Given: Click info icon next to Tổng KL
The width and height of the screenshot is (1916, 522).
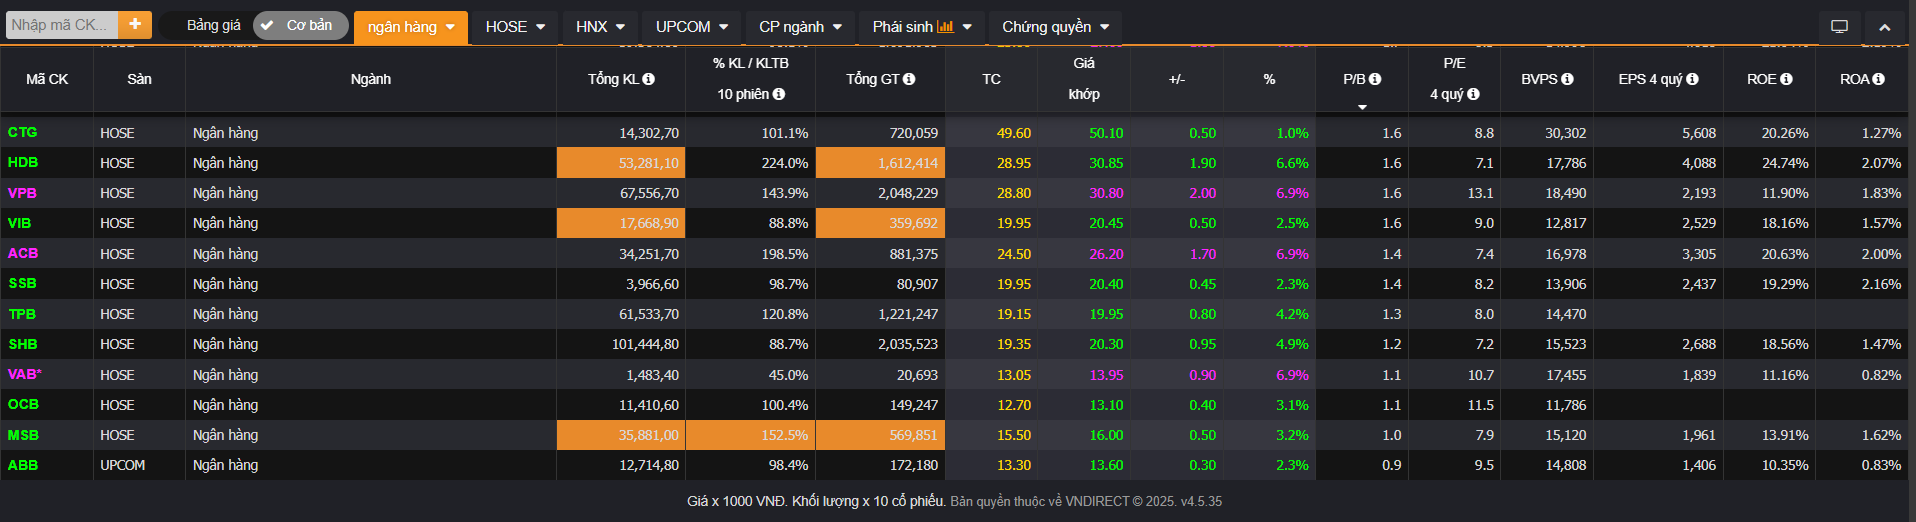Looking at the screenshot, I should coord(649,79).
